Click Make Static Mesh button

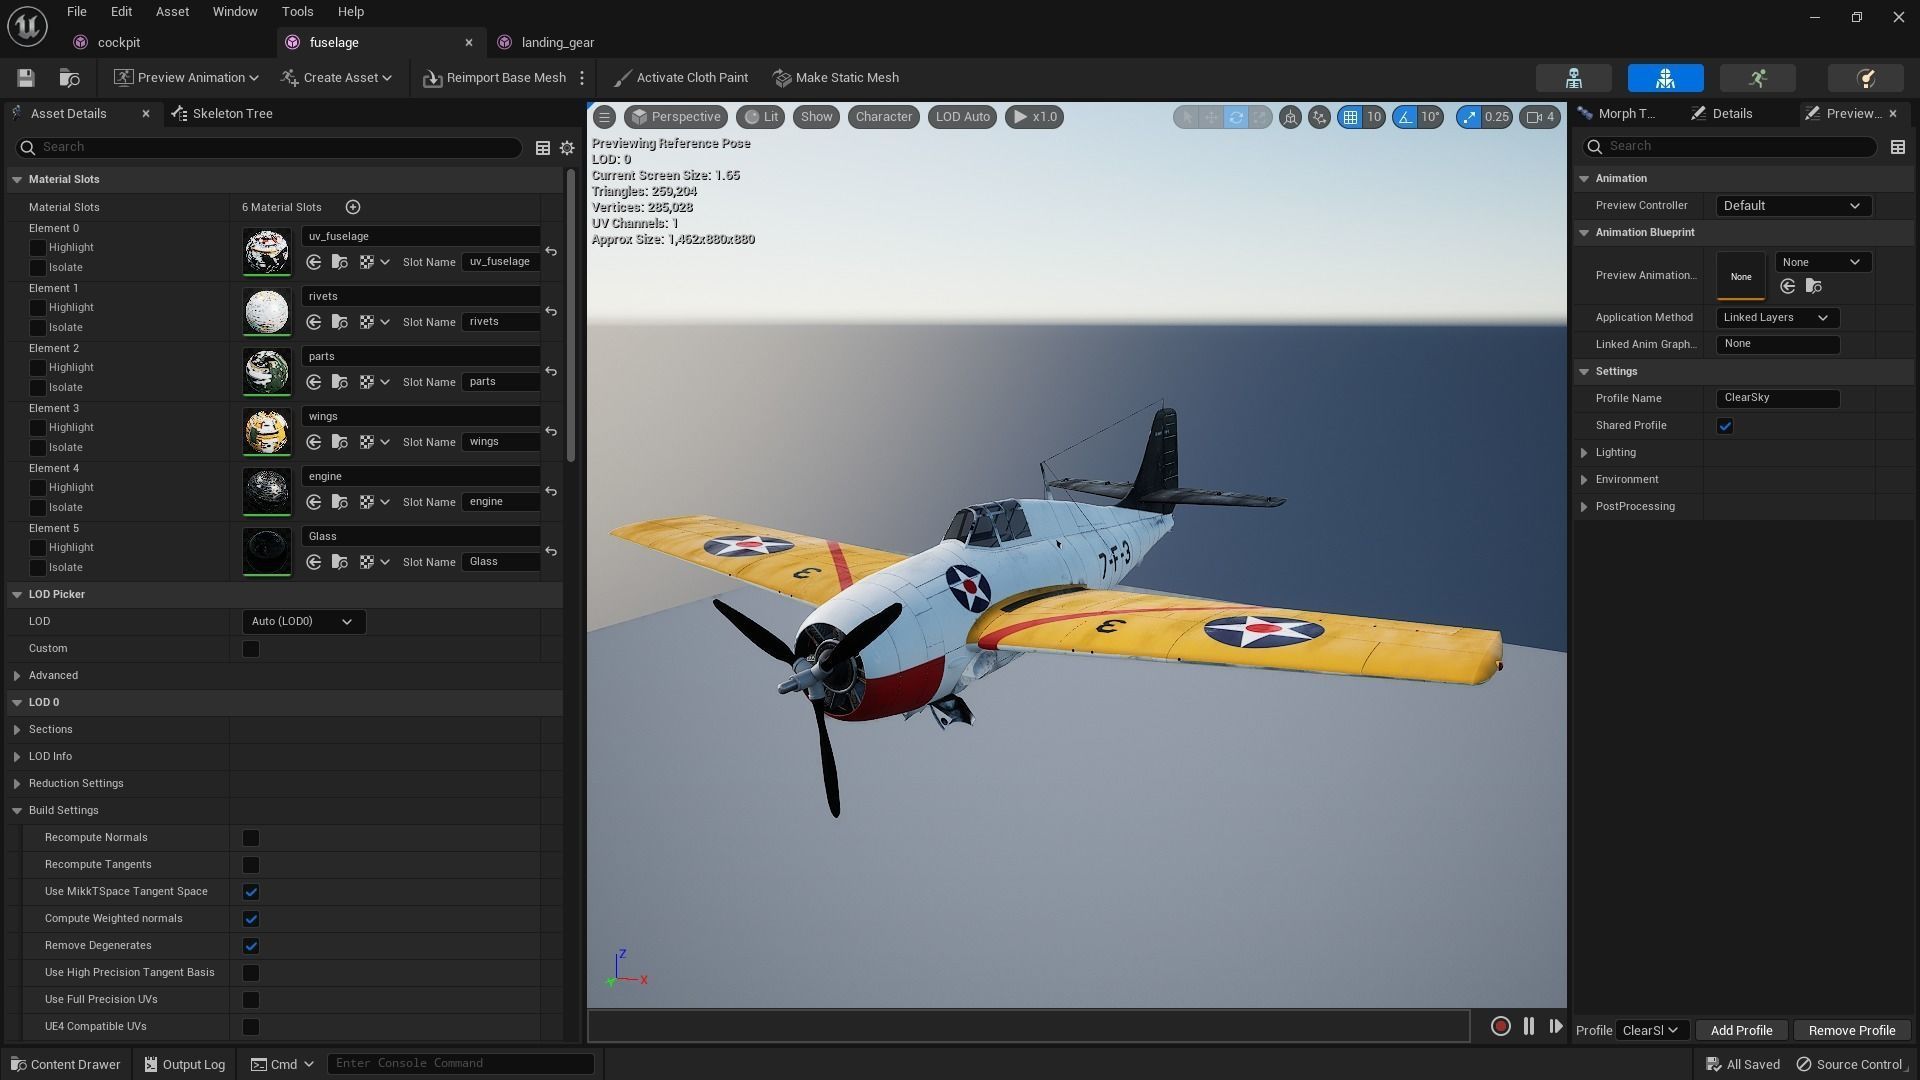pos(836,78)
